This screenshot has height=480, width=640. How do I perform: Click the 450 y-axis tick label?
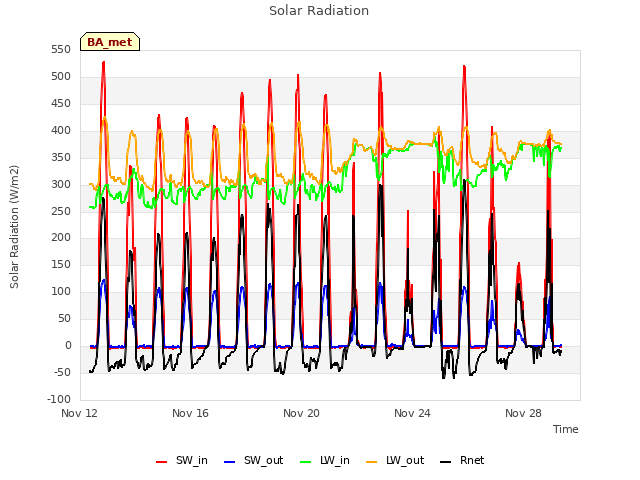pos(61,104)
